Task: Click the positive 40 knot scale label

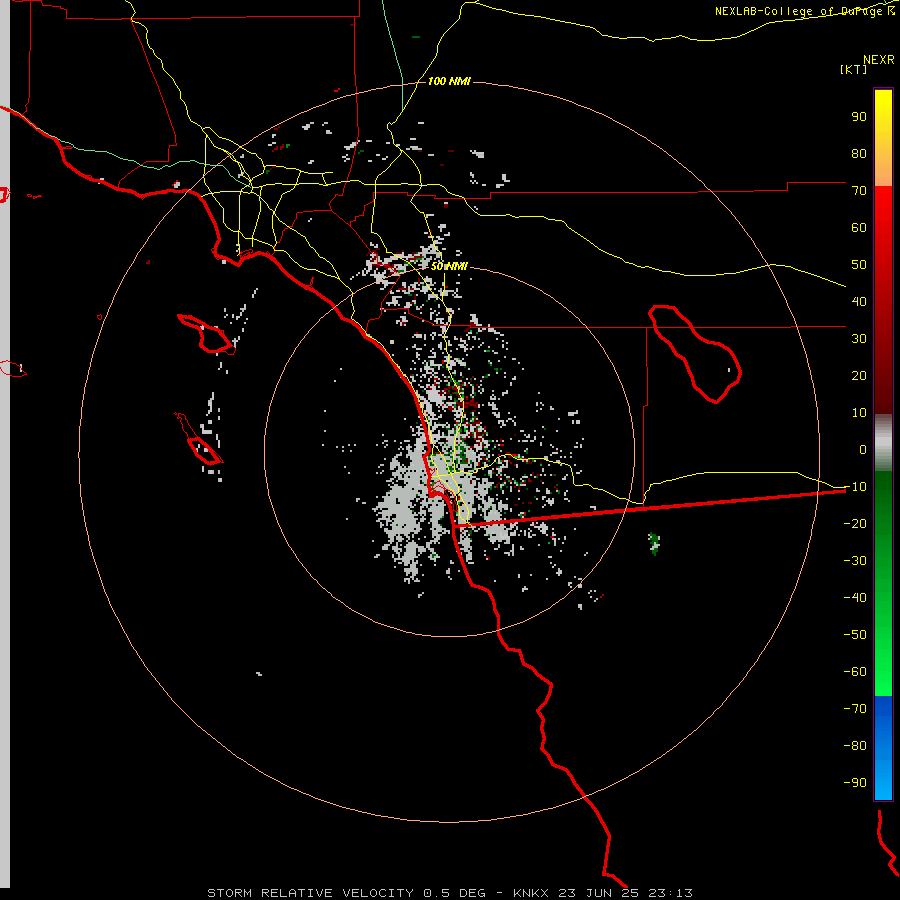Action: 859,301
